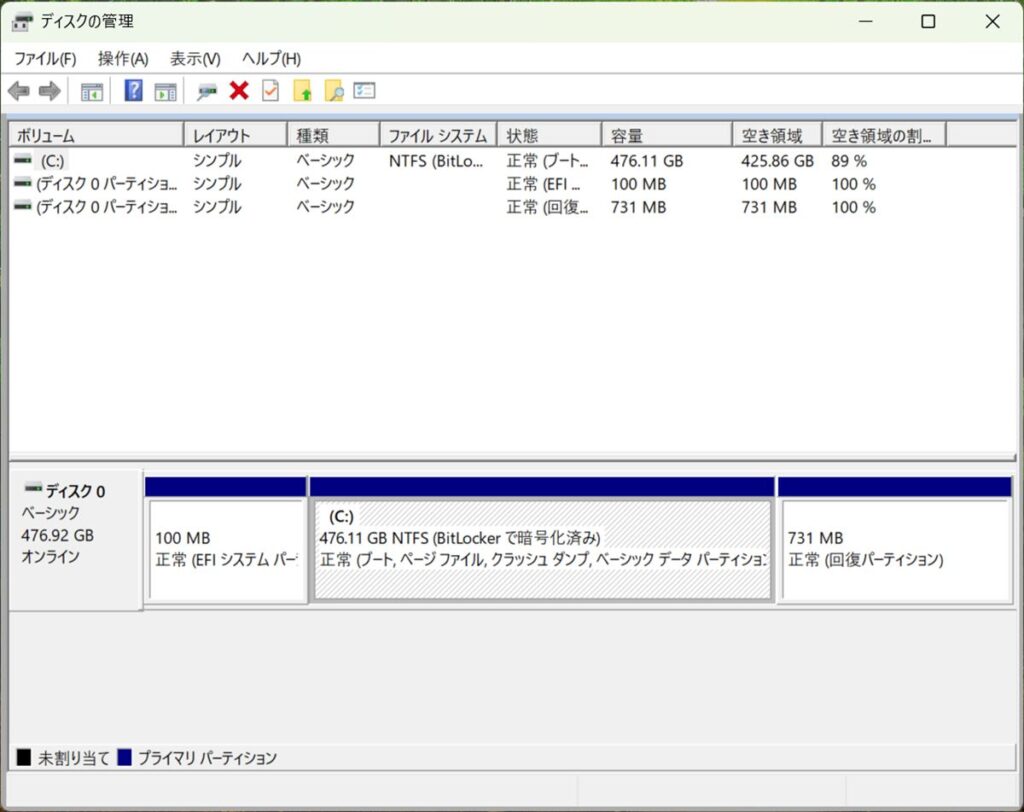This screenshot has width=1024, height=812.
Task: Open the 操作(A) menu
Action: [123, 59]
